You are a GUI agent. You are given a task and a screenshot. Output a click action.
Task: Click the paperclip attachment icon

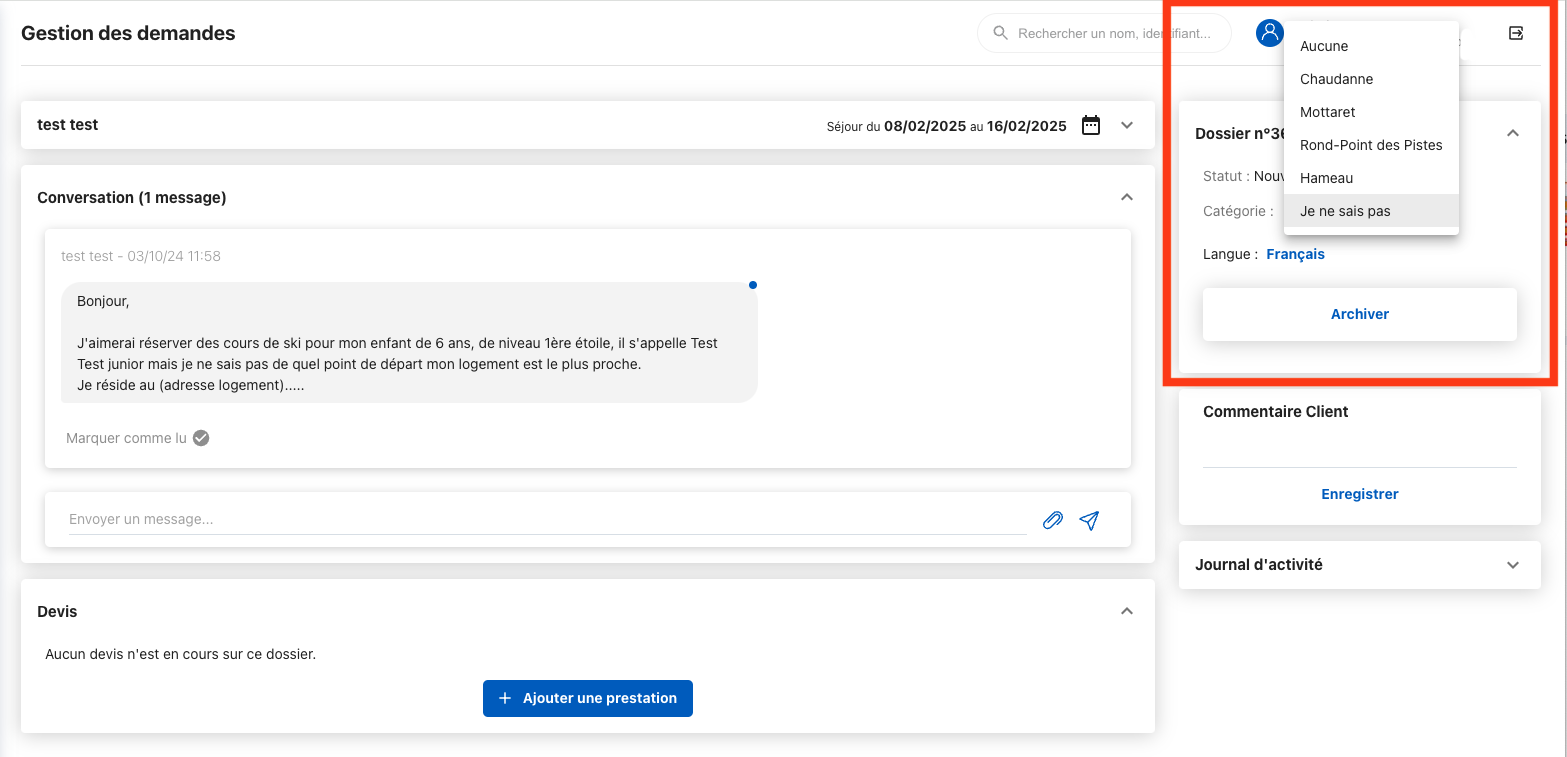pyautogui.click(x=1052, y=520)
